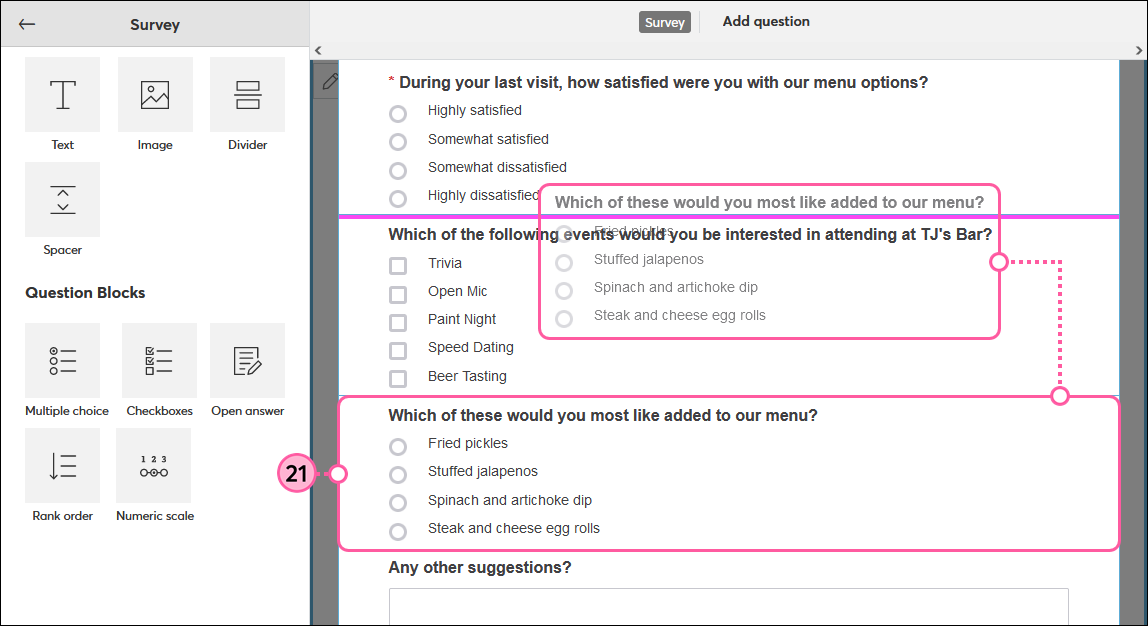Go back using the left arrow
Screen dimensions: 1148x626
pyautogui.click(x=27, y=24)
